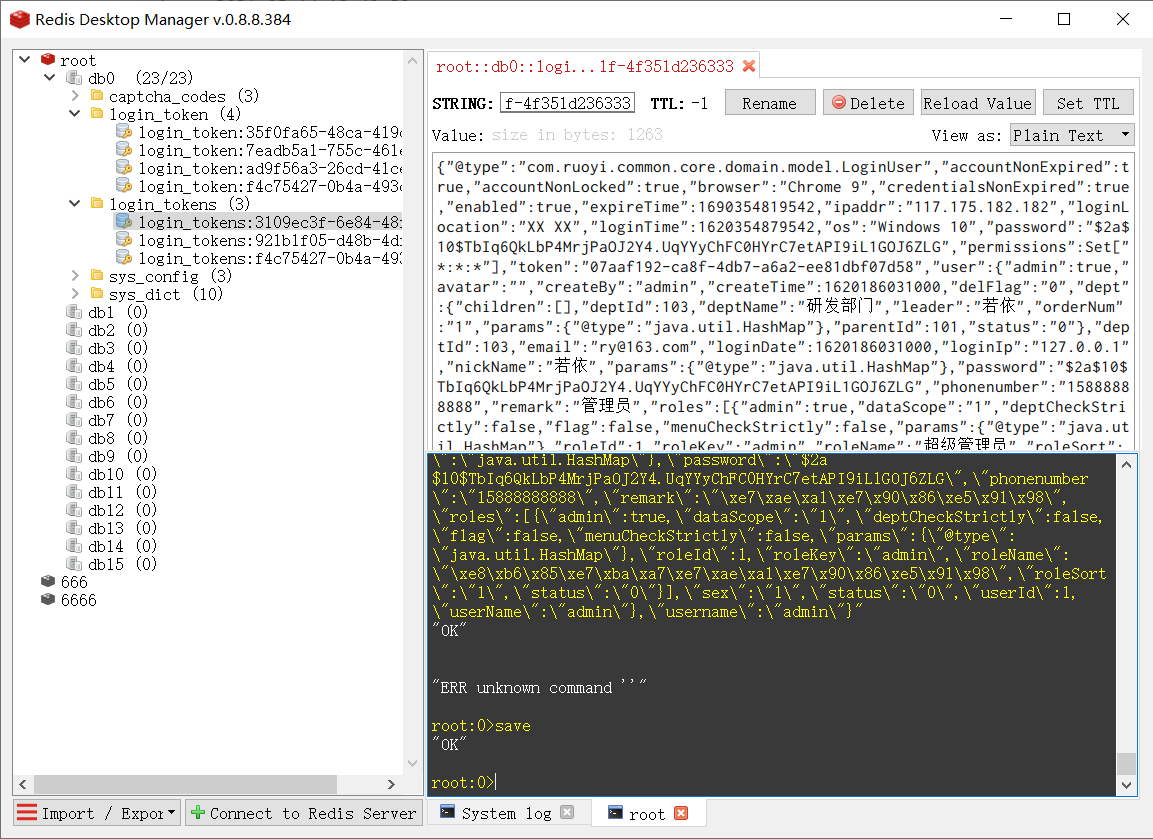Collapse the login_token namespace
The width and height of the screenshot is (1153, 839).
[x=74, y=113]
